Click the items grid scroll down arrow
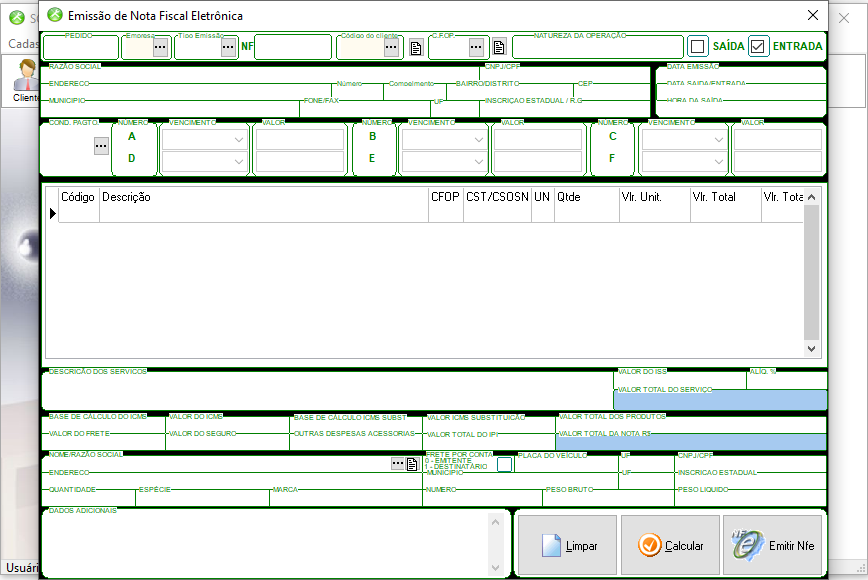Viewport: 868px width, 580px height. click(812, 349)
